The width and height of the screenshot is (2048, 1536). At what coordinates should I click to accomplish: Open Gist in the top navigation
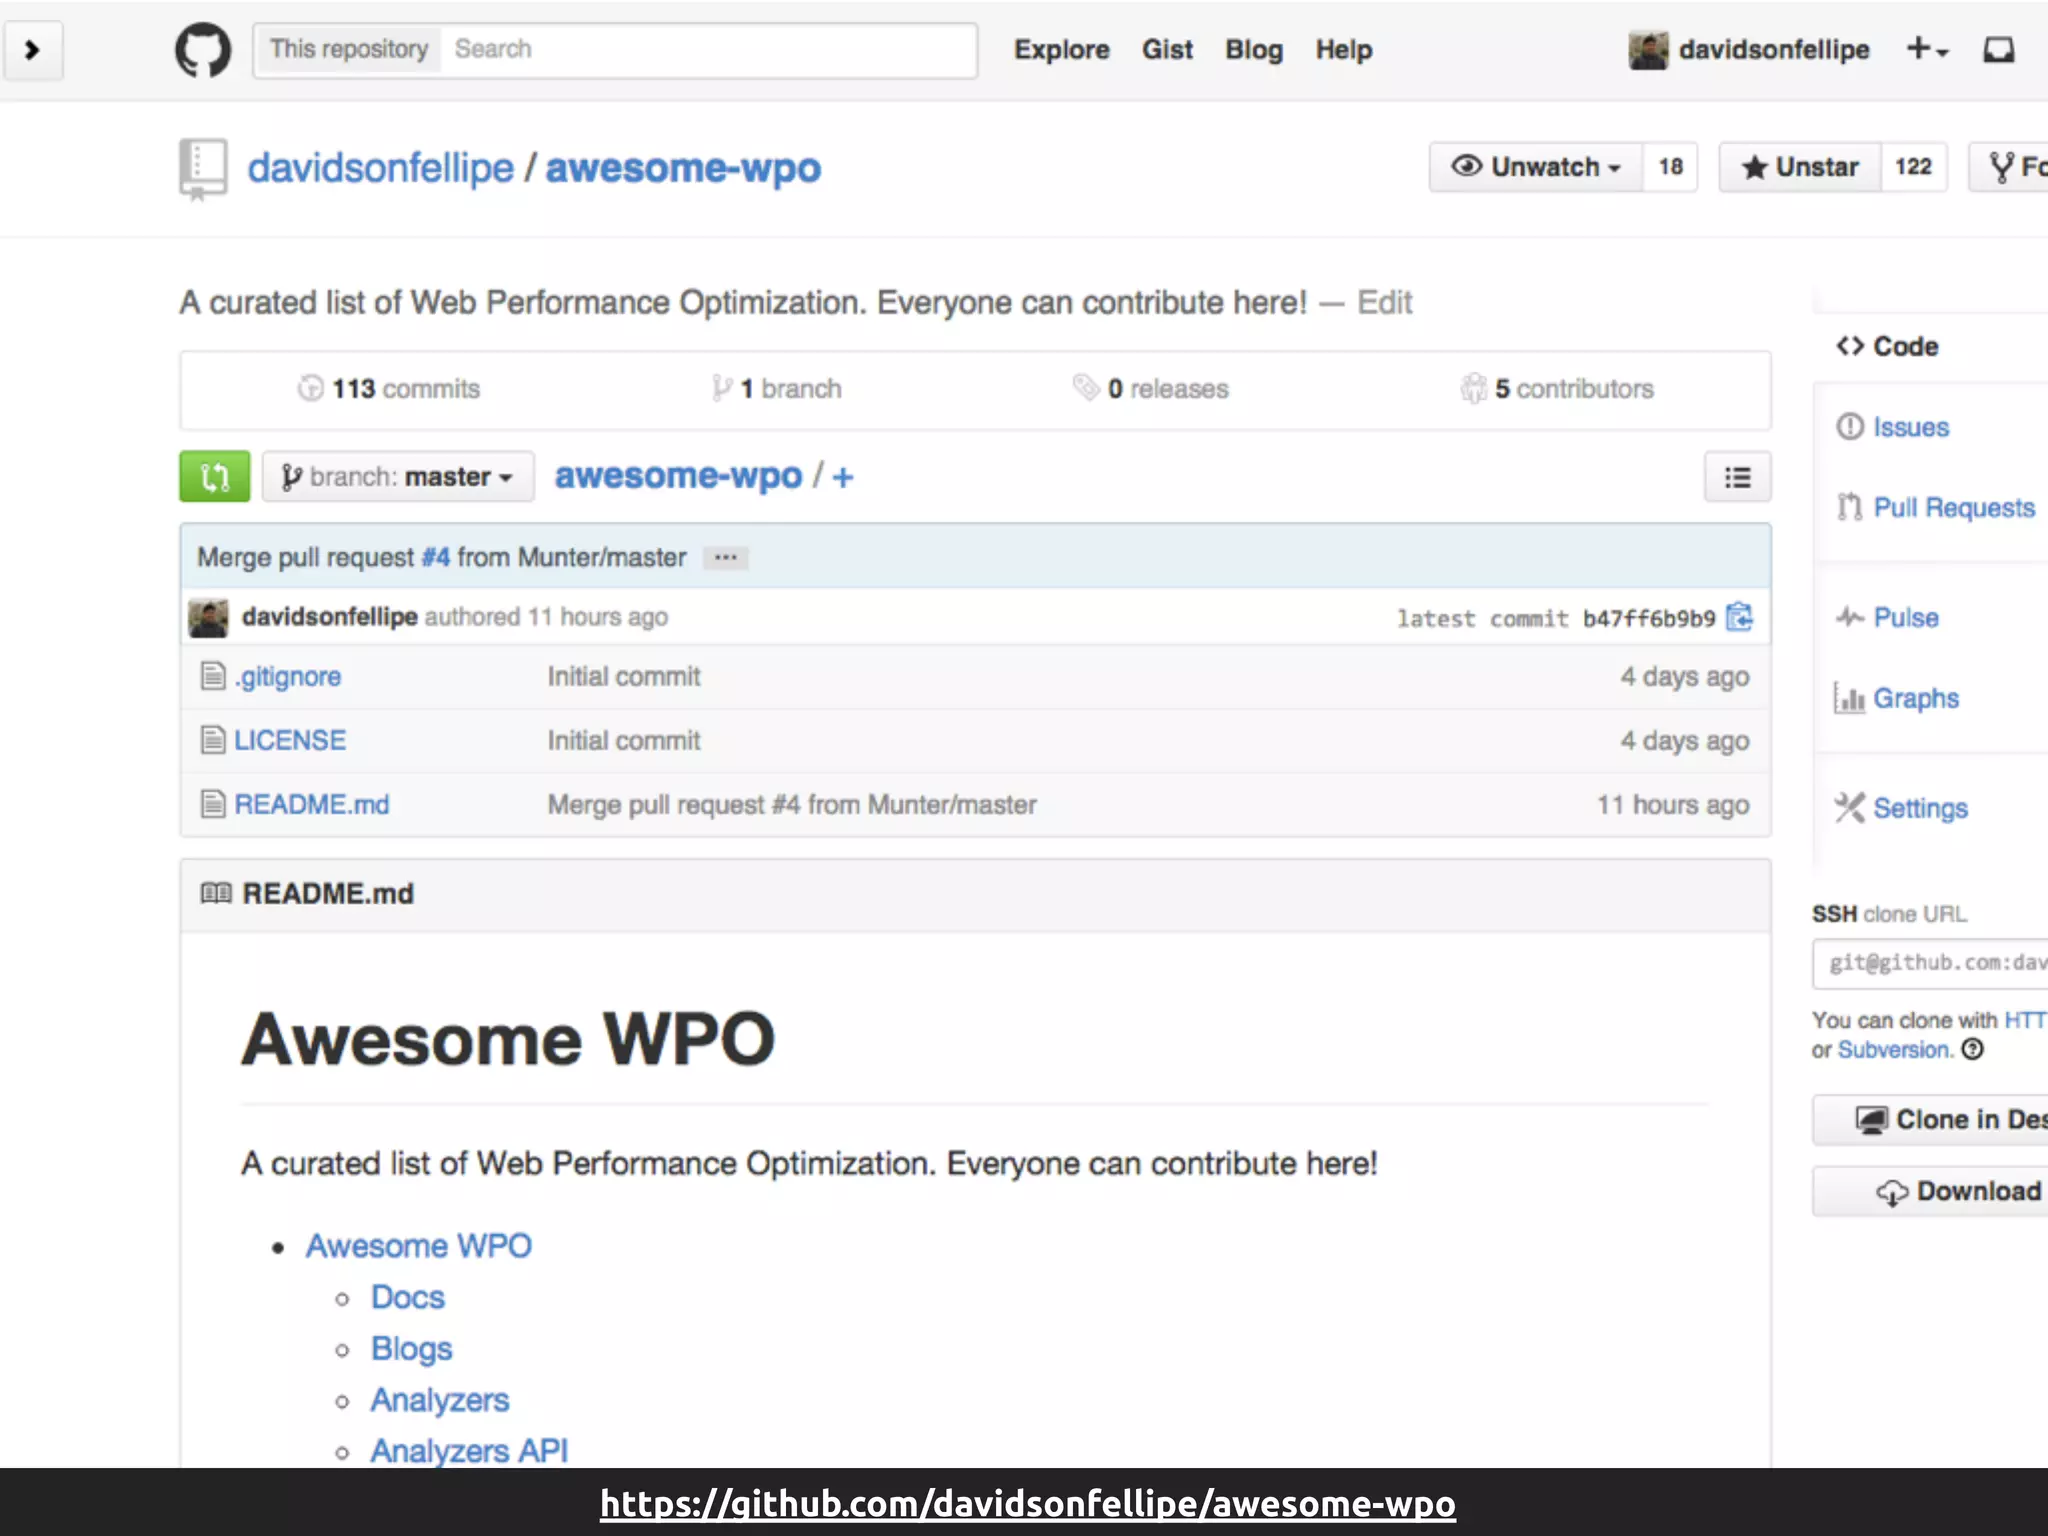[1167, 50]
